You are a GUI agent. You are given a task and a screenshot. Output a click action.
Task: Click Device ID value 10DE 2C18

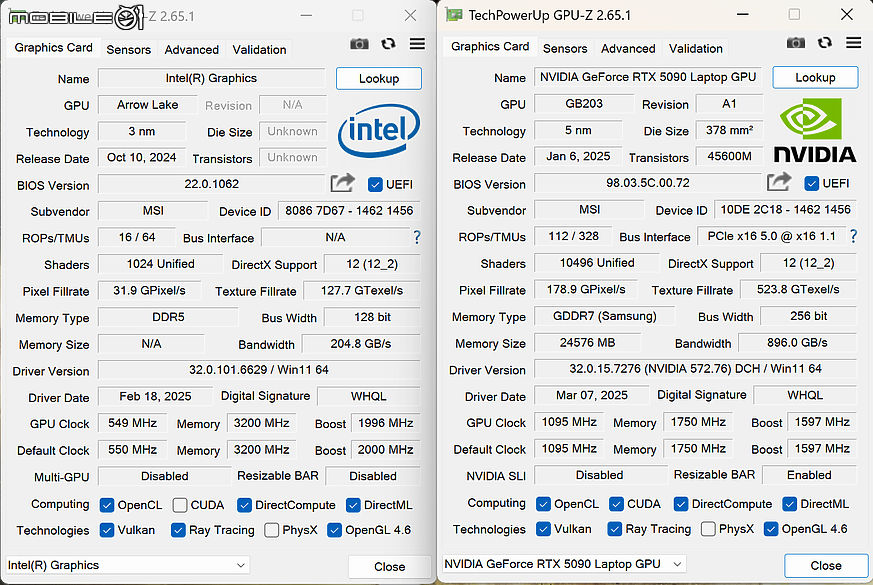(786, 210)
